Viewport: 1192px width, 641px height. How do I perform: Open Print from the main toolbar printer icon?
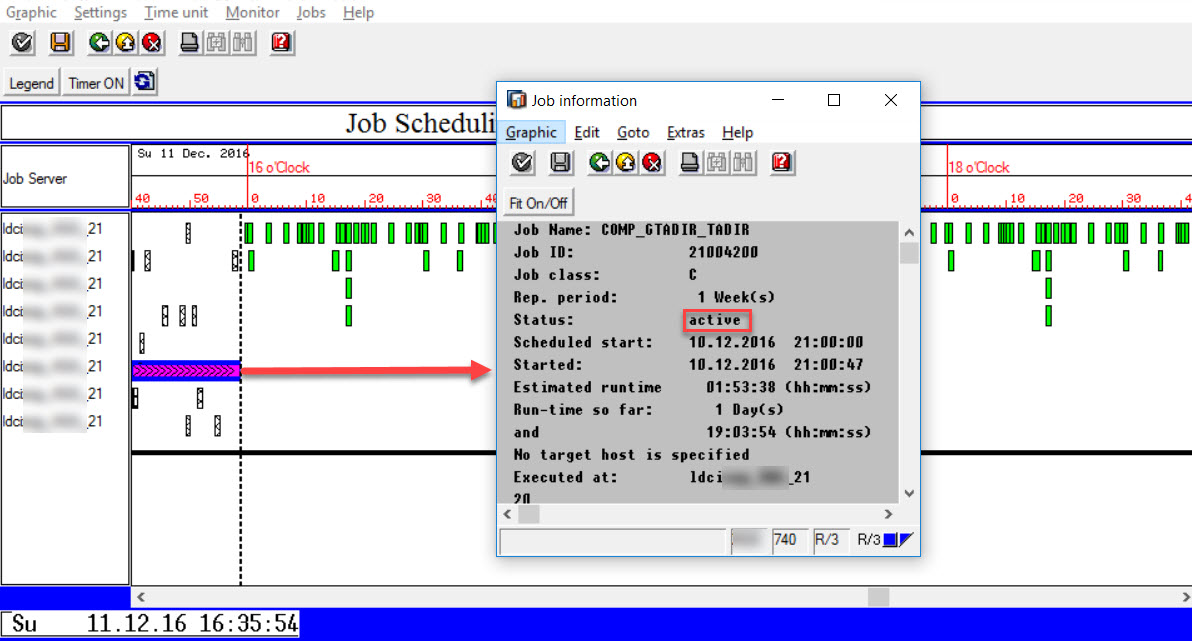pos(188,43)
